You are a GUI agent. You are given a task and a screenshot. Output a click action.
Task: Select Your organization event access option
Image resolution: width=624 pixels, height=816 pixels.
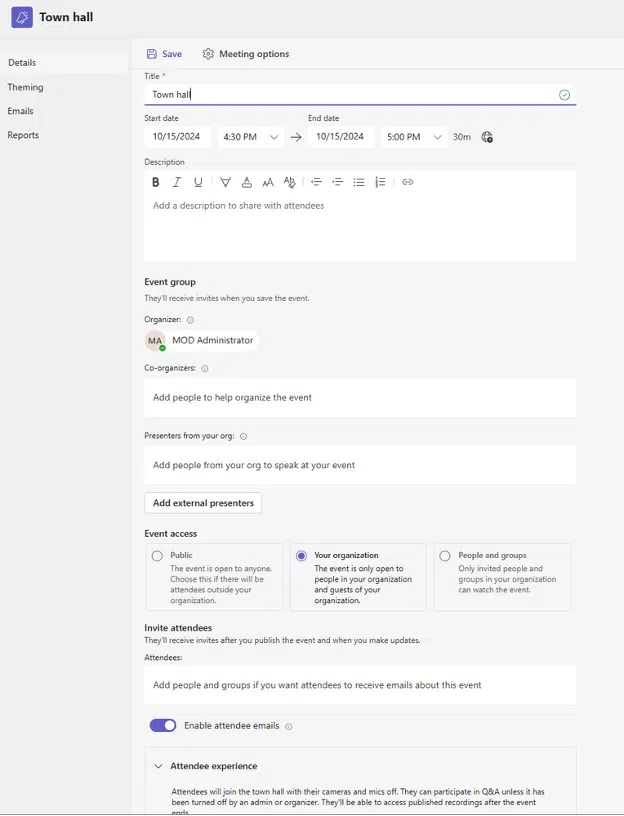[x=301, y=556]
